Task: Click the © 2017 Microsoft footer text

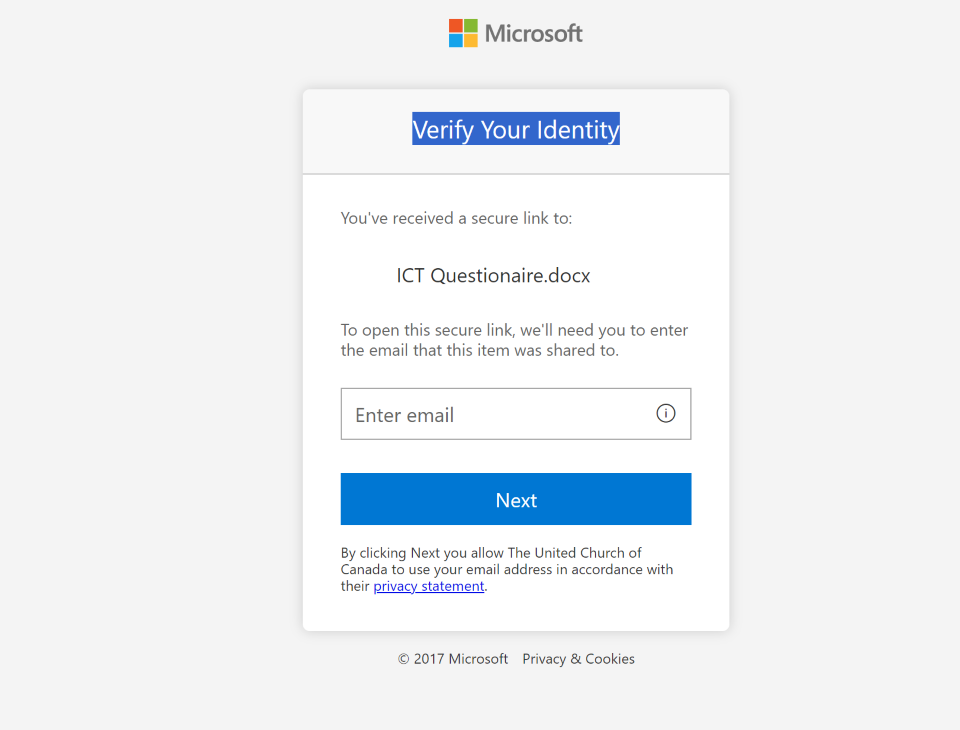Action: click(x=452, y=659)
